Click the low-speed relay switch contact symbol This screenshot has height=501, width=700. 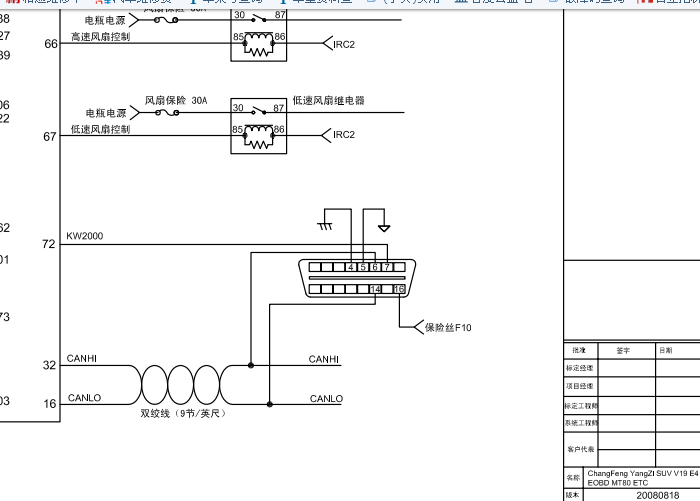(259, 110)
